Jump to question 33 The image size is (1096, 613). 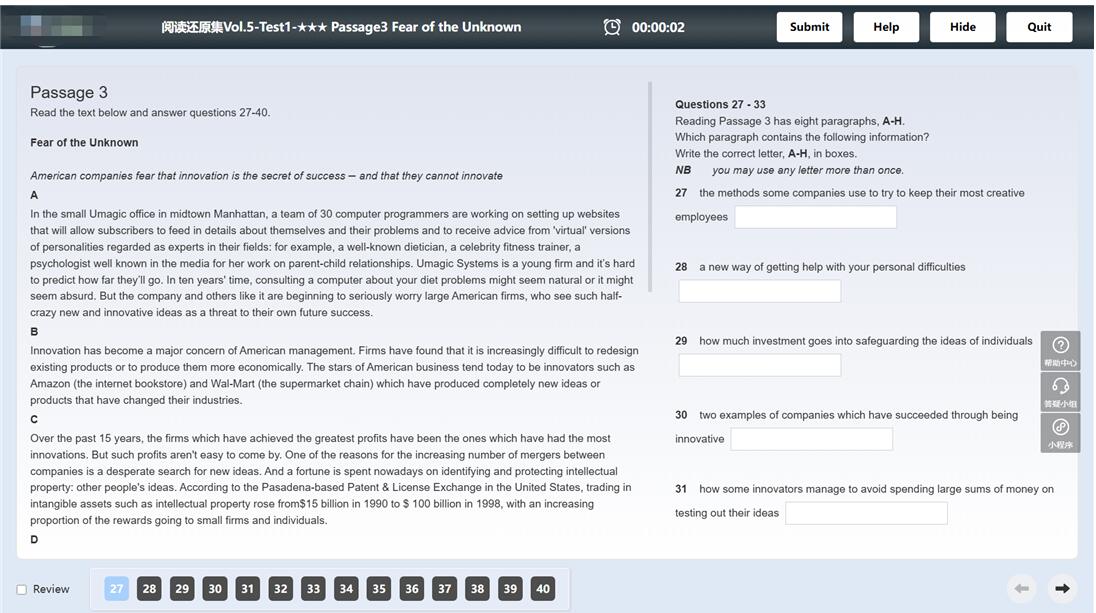click(313, 589)
